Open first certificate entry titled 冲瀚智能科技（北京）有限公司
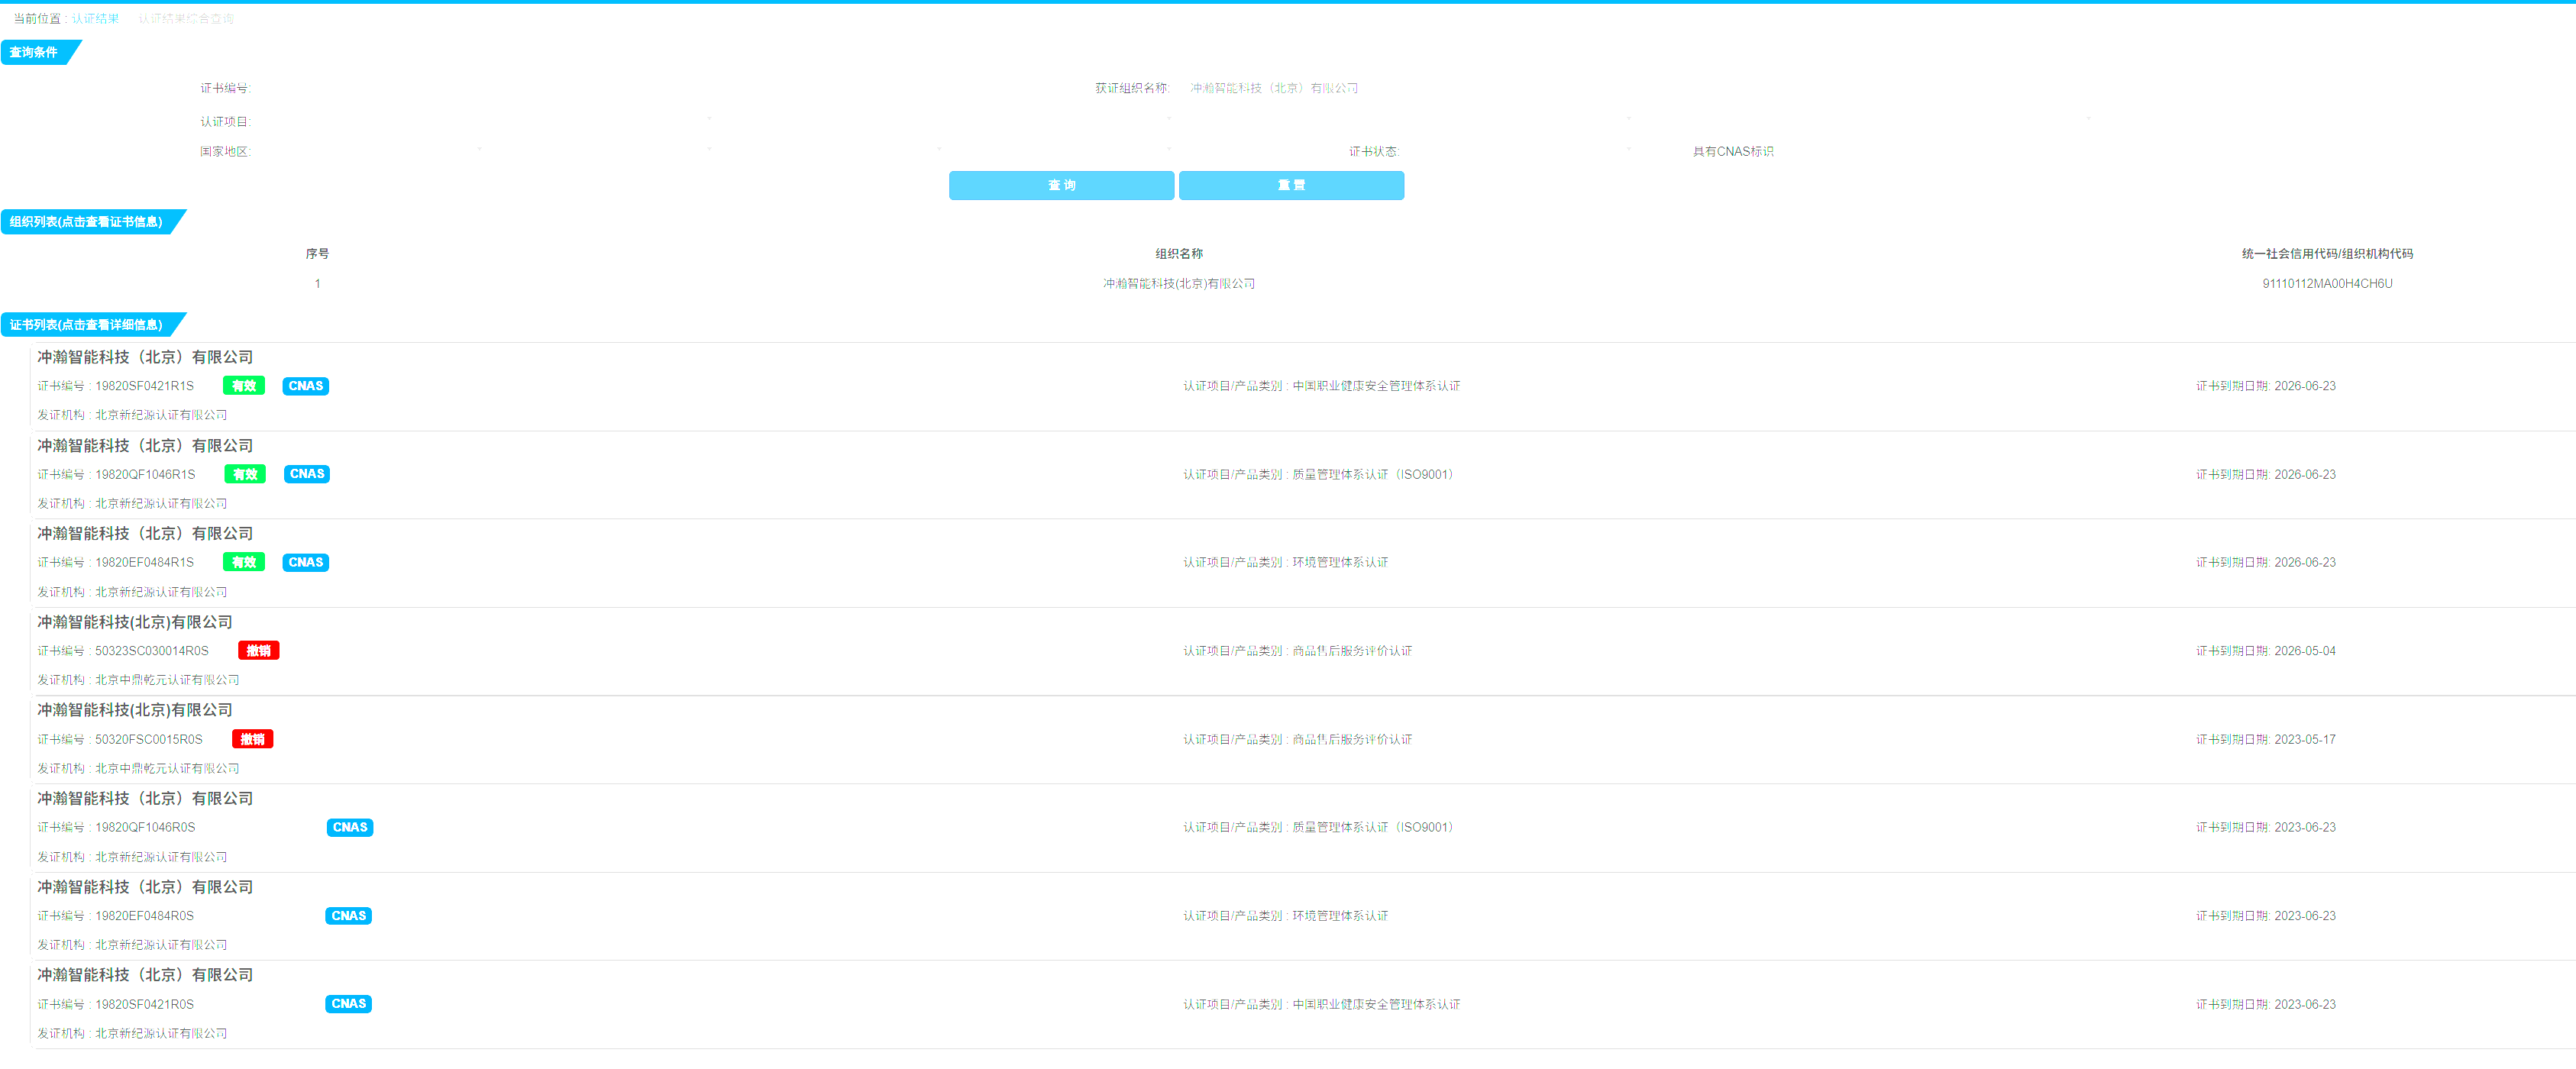2576x1069 pixels. (145, 357)
